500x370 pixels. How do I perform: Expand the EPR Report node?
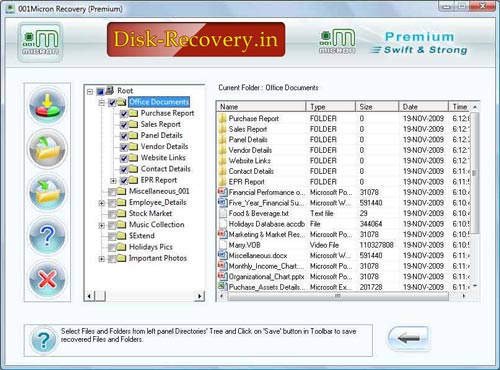113,181
